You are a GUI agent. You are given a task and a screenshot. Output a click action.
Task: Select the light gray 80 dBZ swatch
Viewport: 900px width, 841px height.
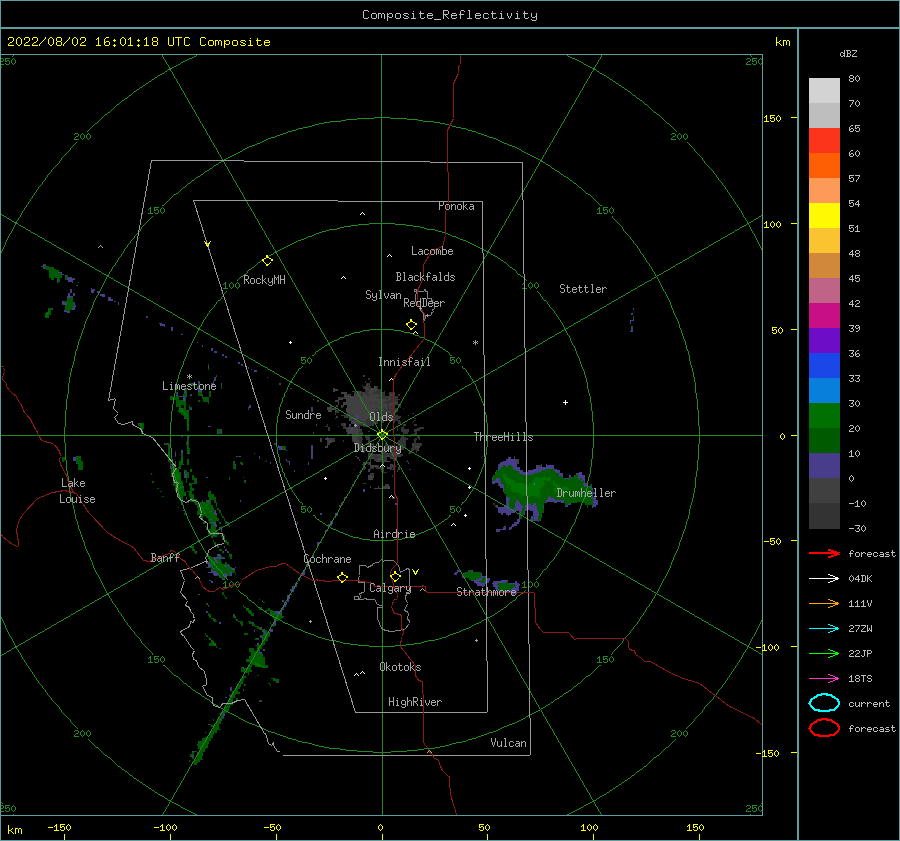point(824,90)
